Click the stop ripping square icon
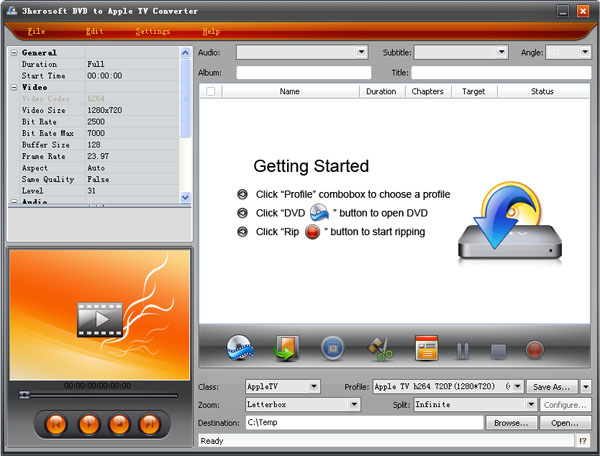The width and height of the screenshot is (600, 456). (x=498, y=350)
